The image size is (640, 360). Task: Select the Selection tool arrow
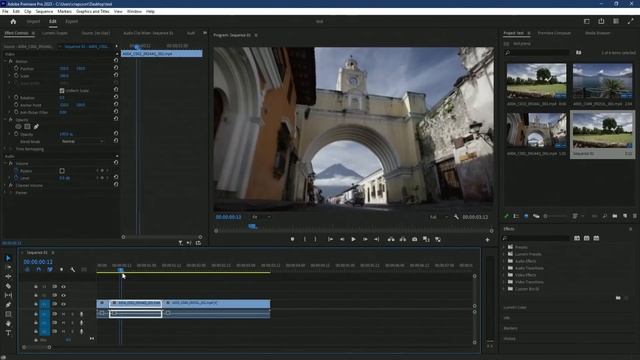tap(8, 258)
